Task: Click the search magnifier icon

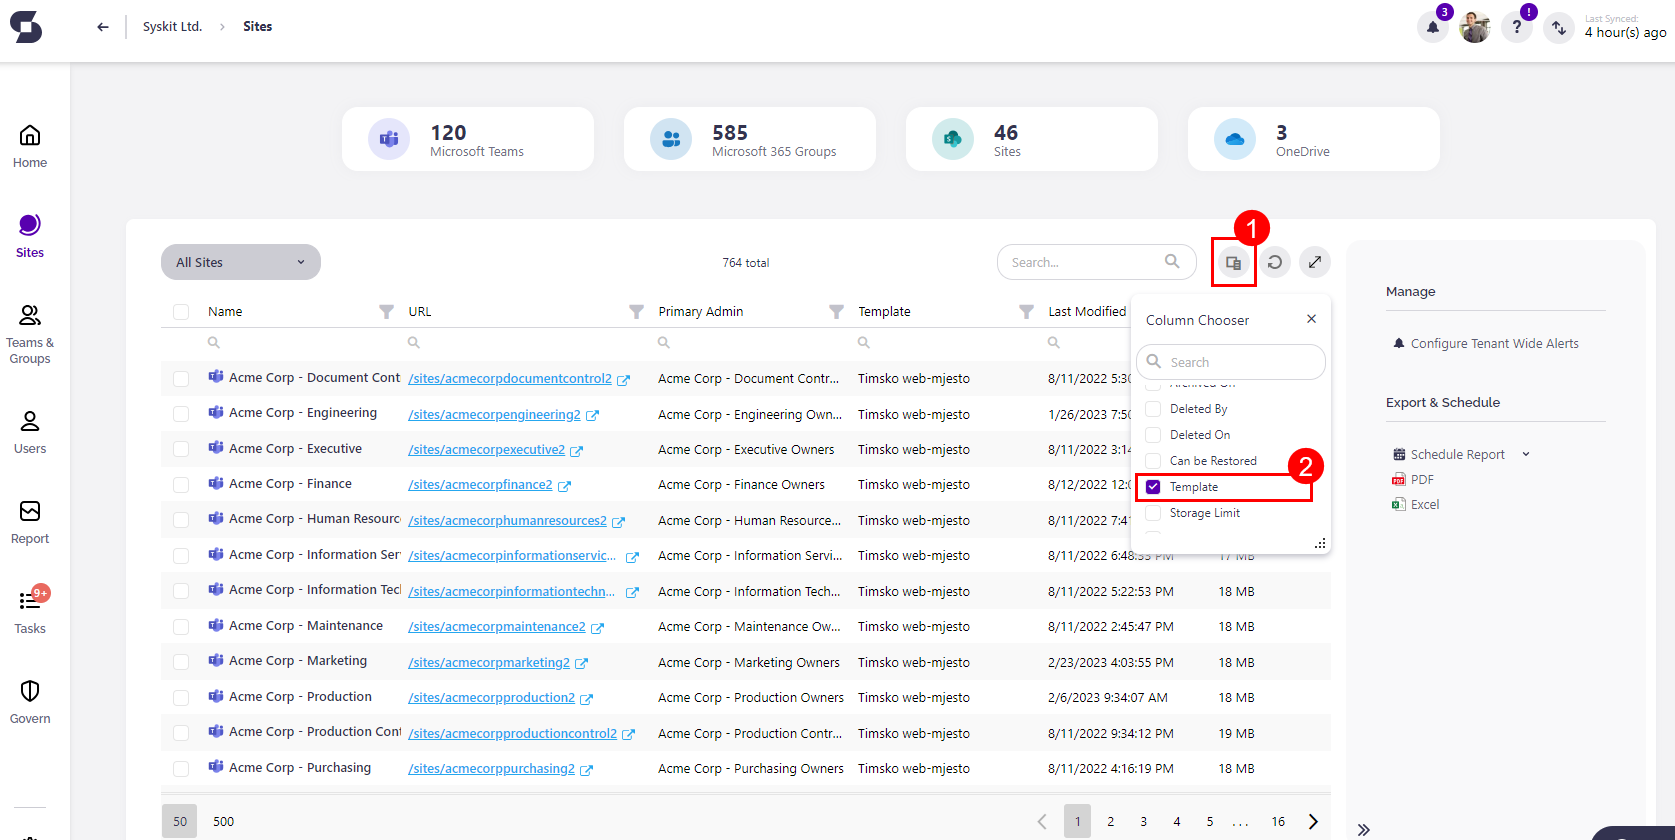Action: coord(1172,261)
